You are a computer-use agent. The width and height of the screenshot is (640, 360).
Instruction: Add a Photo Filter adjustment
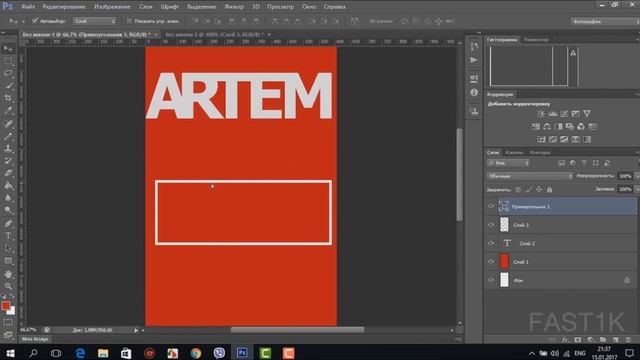[x=570, y=127]
